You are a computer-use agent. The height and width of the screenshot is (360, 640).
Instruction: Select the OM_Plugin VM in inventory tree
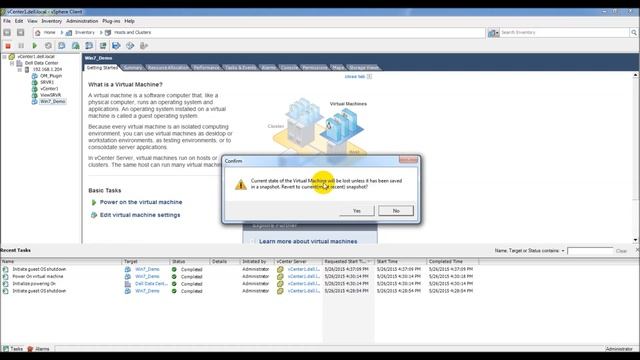pyautogui.click(x=51, y=76)
